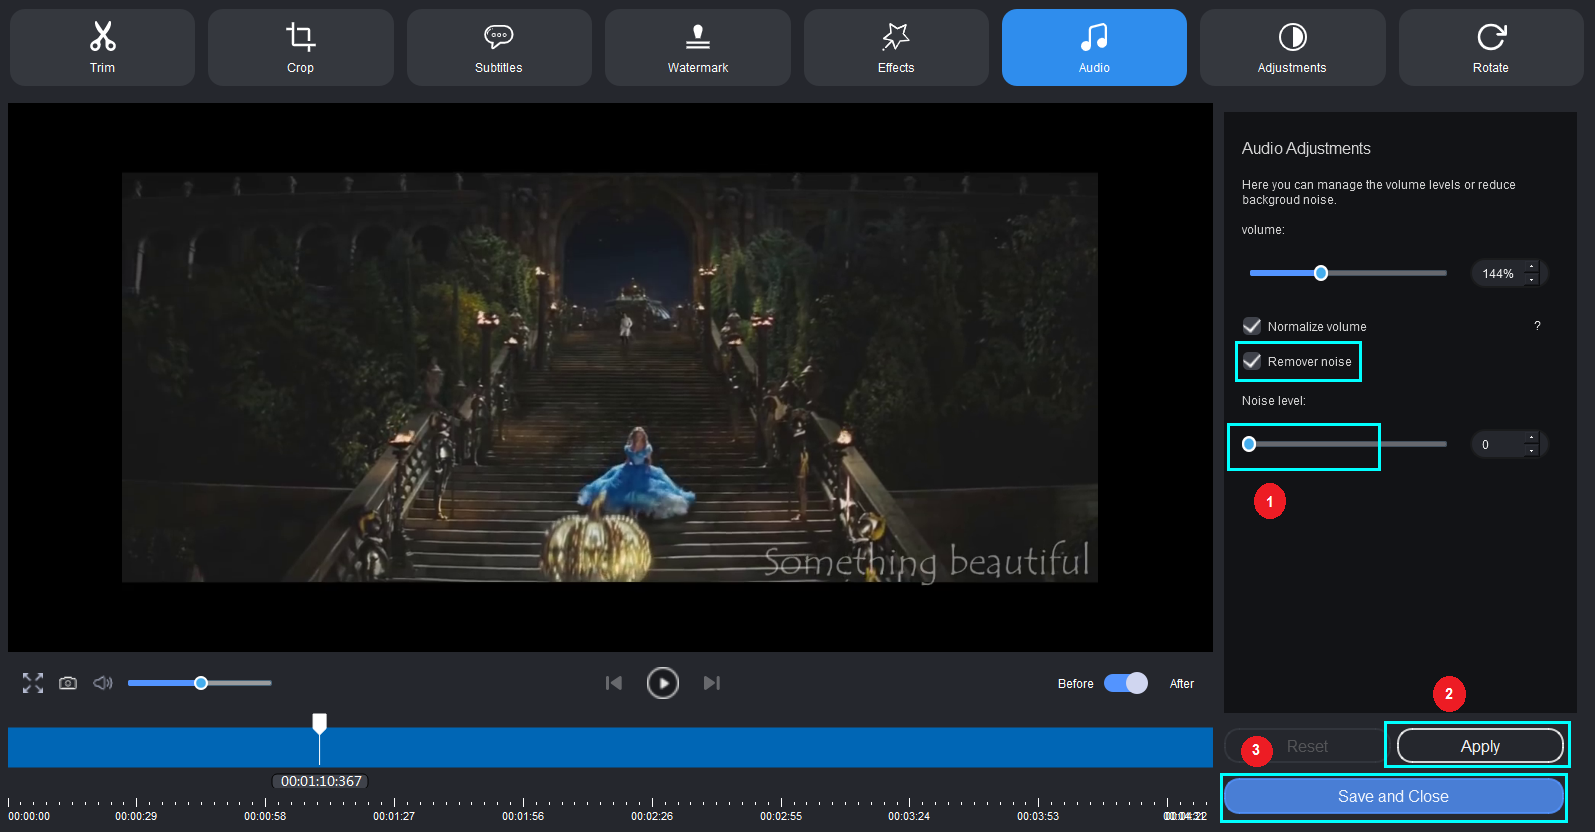Viewport: 1595px width, 832px height.
Task: Play the video preview
Action: pyautogui.click(x=663, y=683)
